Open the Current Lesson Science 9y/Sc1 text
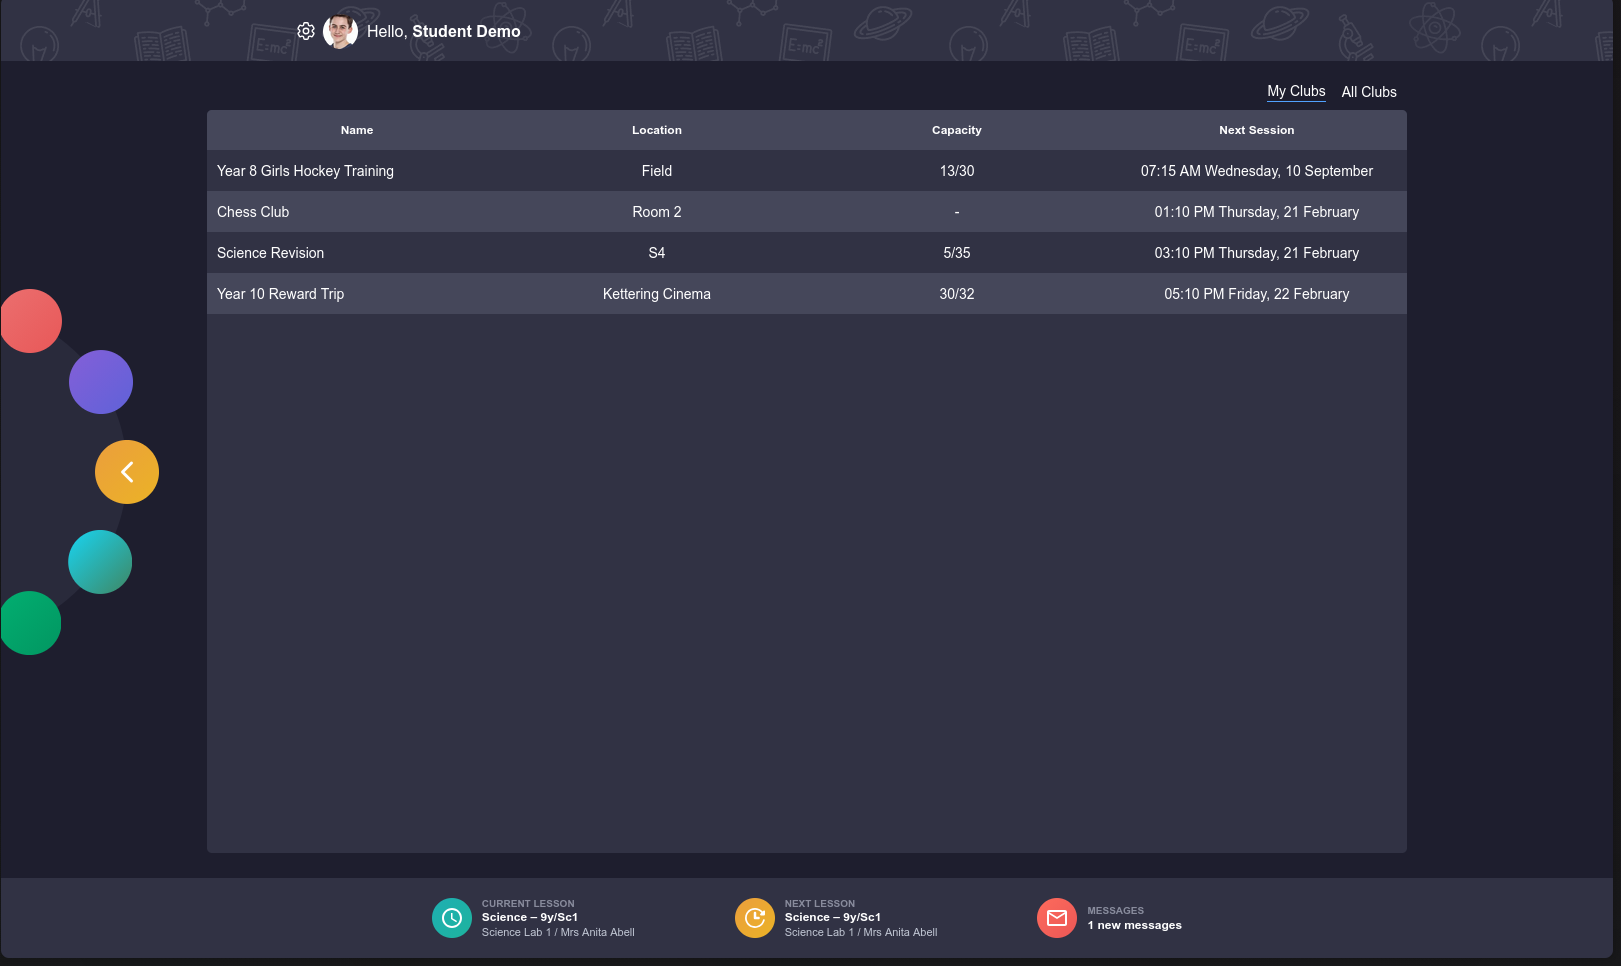The width and height of the screenshot is (1621, 966). click(530, 917)
